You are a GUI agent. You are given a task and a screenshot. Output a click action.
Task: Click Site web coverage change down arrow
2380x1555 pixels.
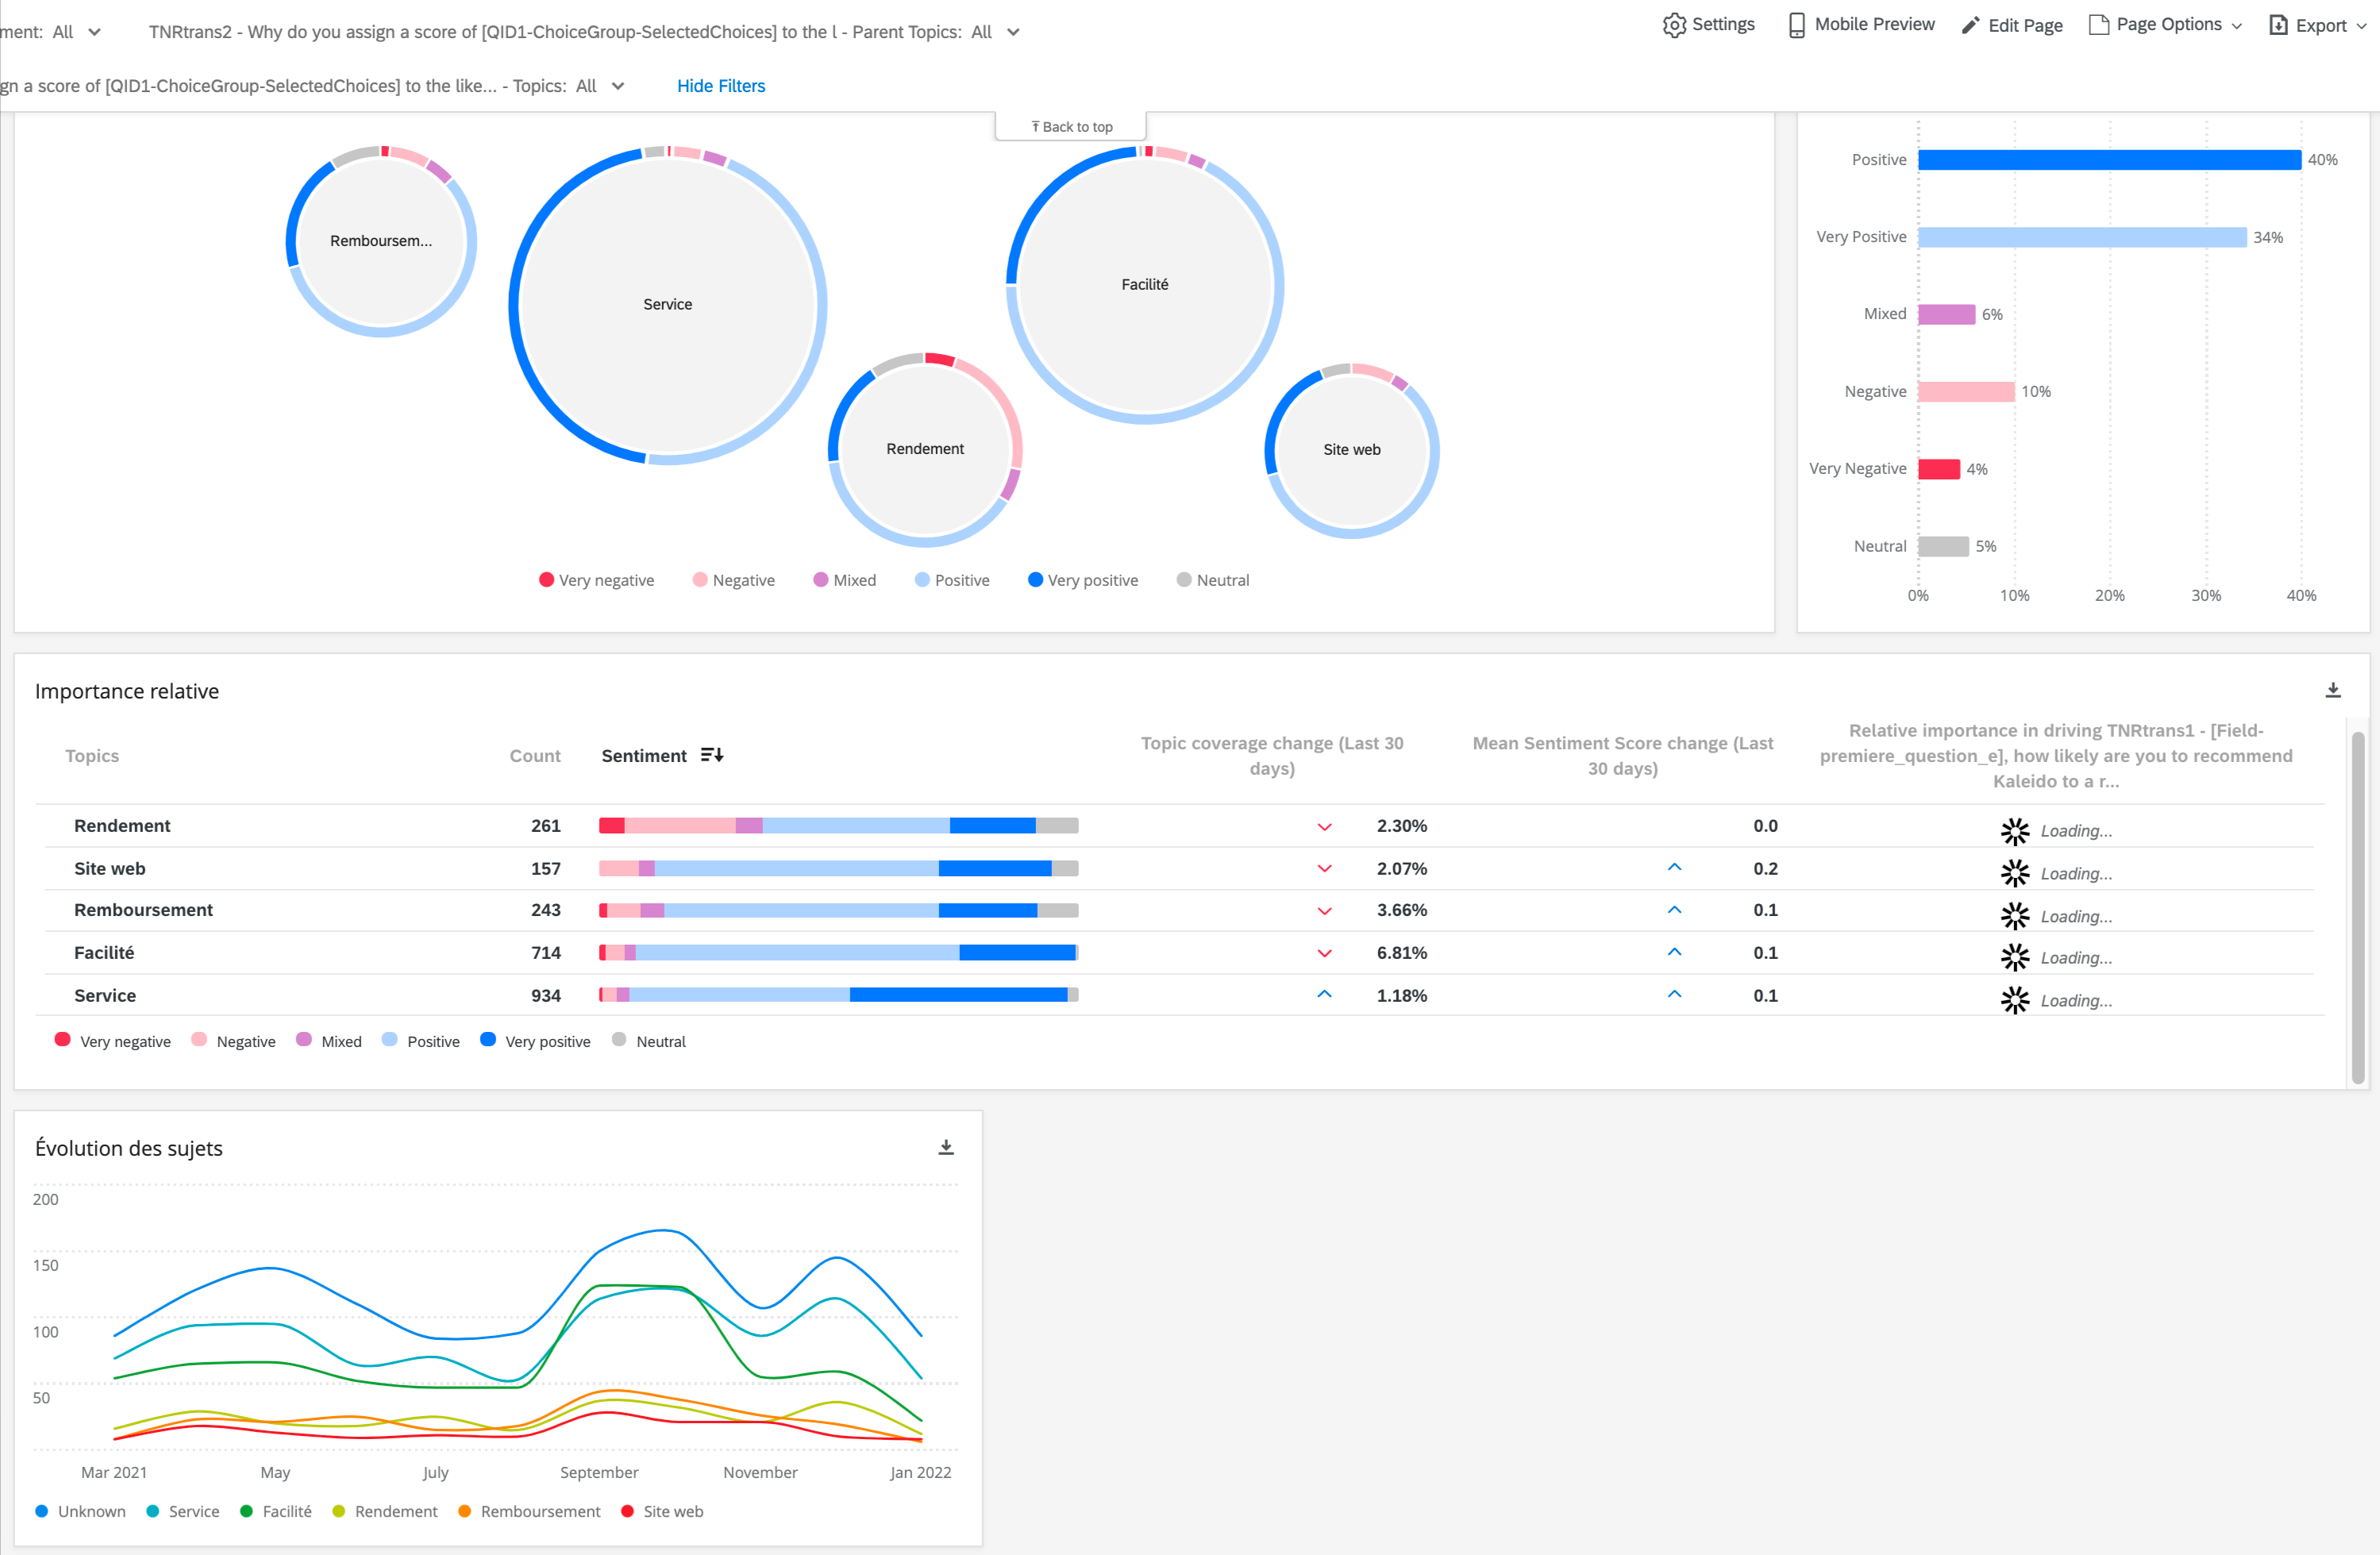coord(1324,869)
